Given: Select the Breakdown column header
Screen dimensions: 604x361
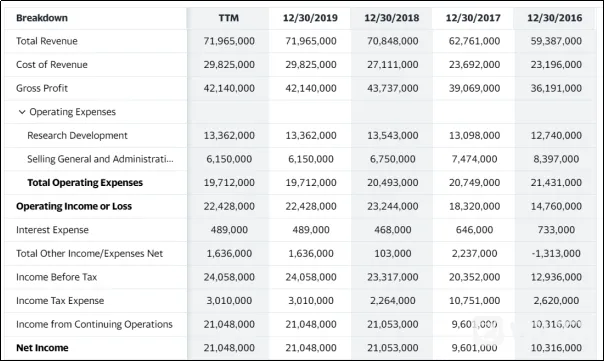Looking at the screenshot, I should click(42, 18).
